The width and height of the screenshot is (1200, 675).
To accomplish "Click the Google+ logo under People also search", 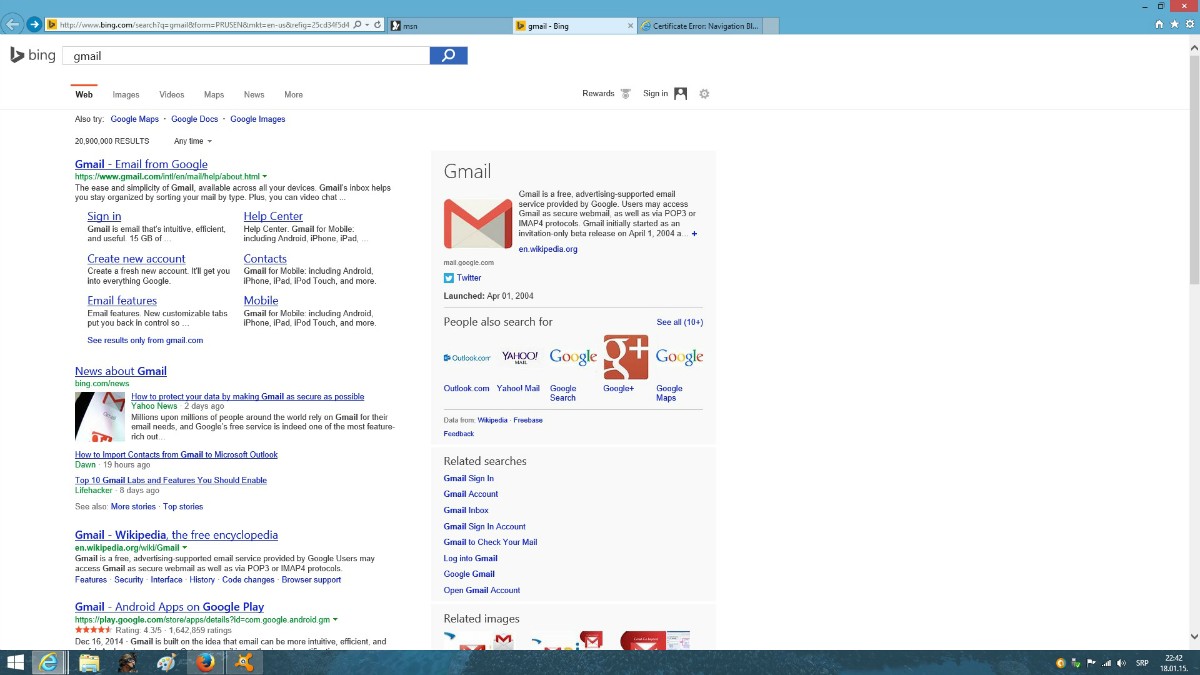I will pos(625,357).
